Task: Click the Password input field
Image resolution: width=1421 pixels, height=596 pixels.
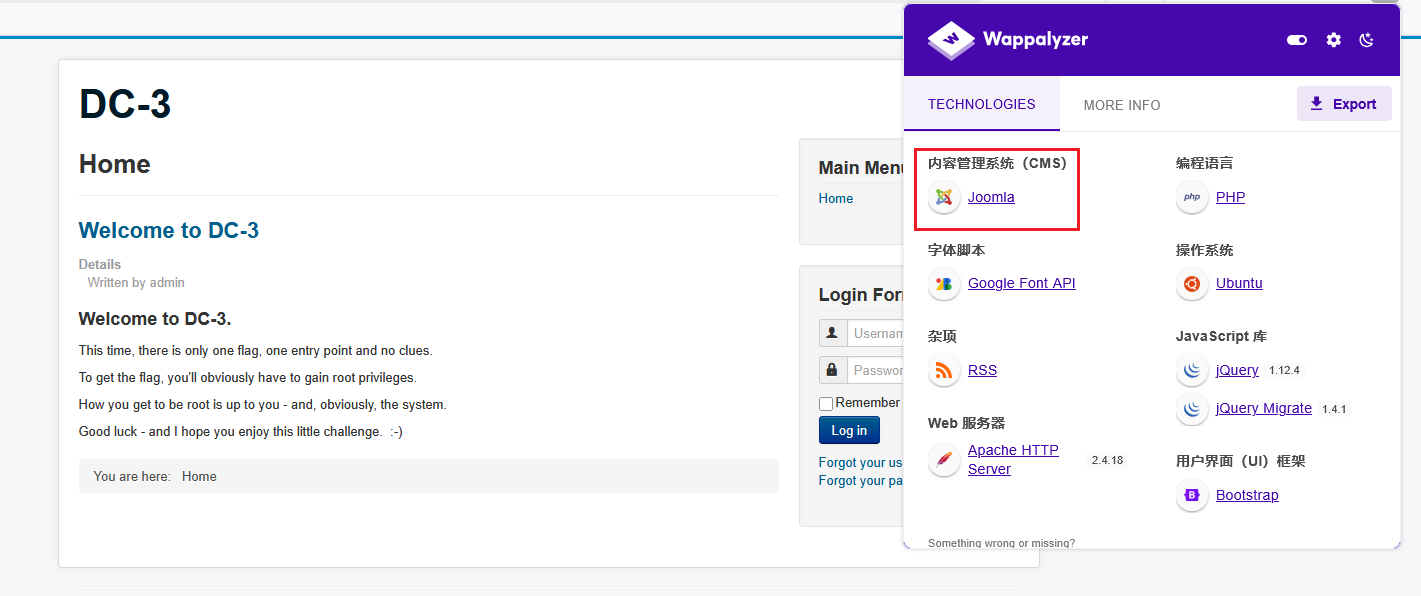Action: click(875, 370)
